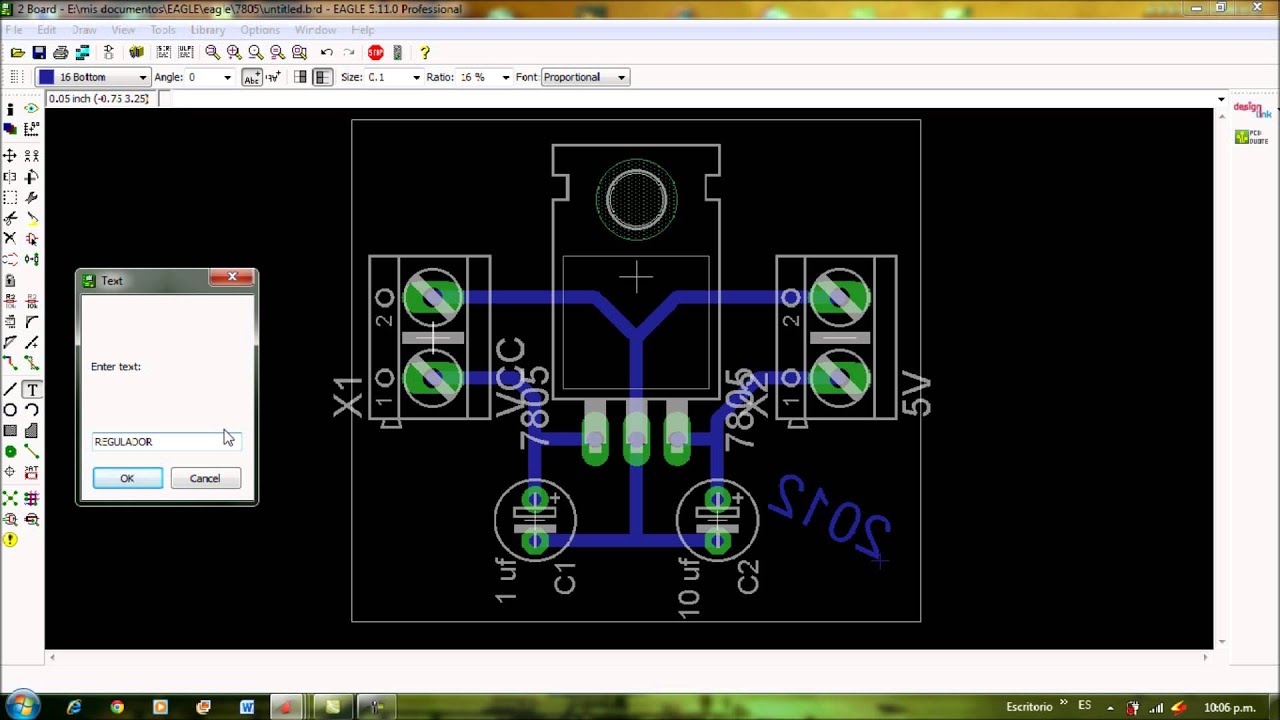Screen dimensions: 1280x720
Task: Click the traffic light Go icon
Action: (x=398, y=52)
